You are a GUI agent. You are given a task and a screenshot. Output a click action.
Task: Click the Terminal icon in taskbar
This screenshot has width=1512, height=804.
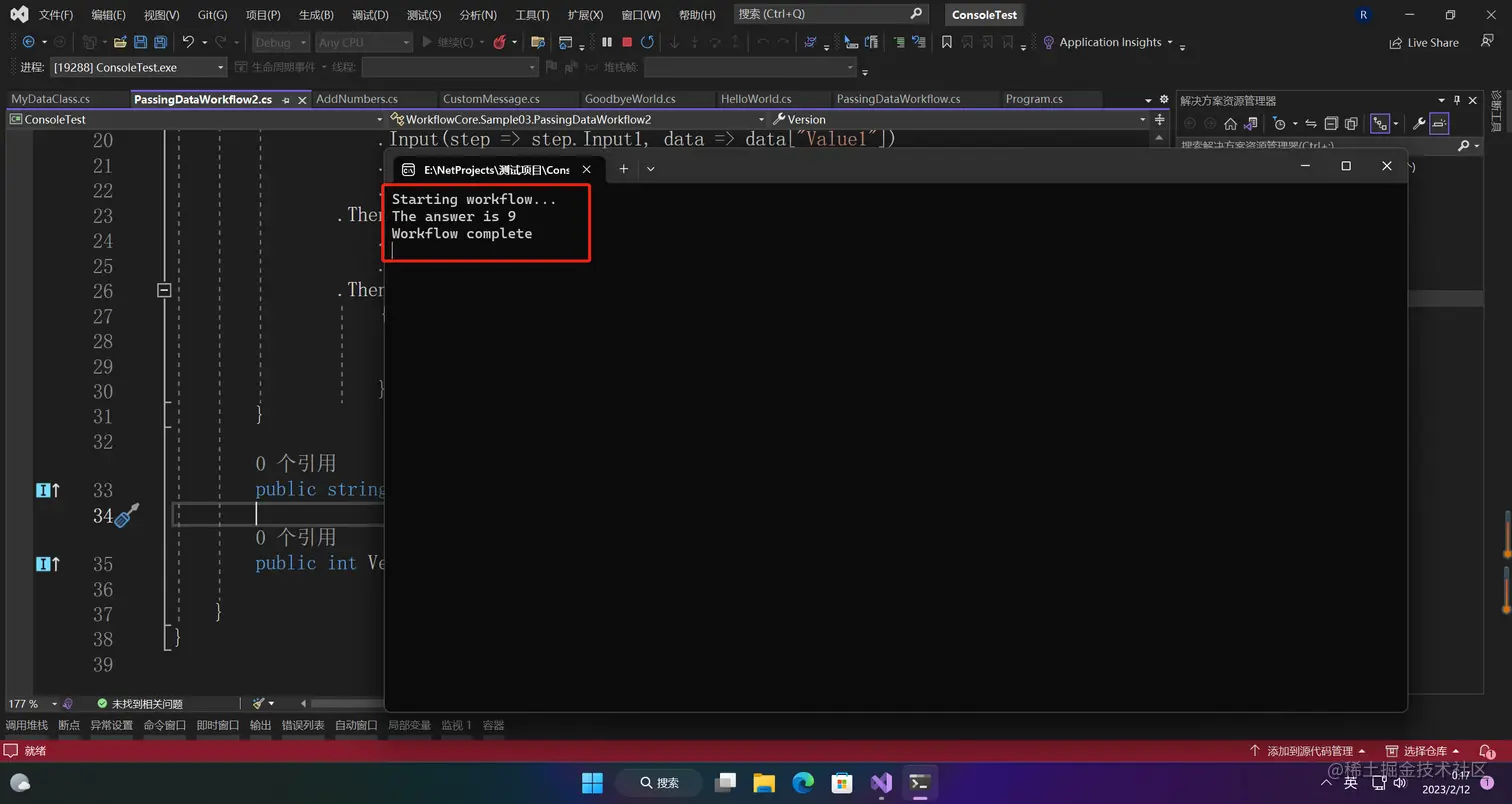[920, 782]
